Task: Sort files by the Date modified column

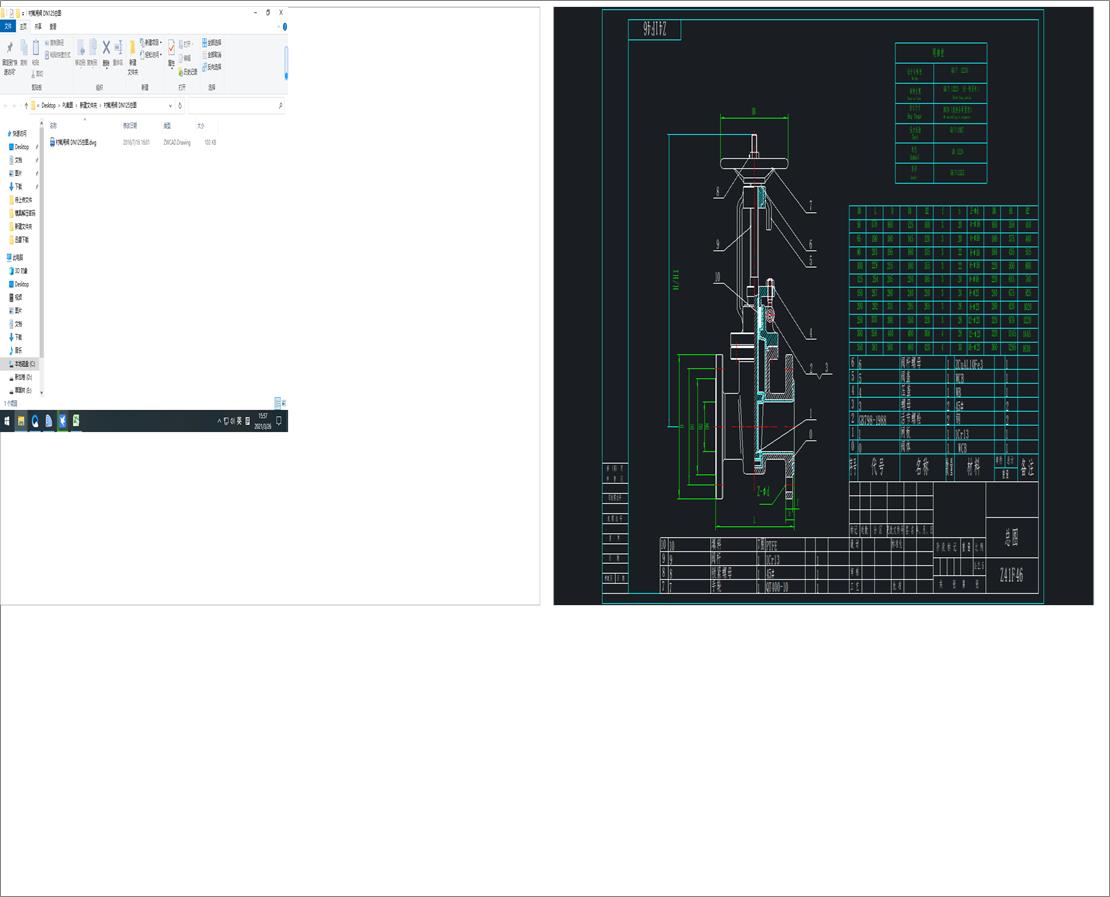Action: tap(130, 125)
